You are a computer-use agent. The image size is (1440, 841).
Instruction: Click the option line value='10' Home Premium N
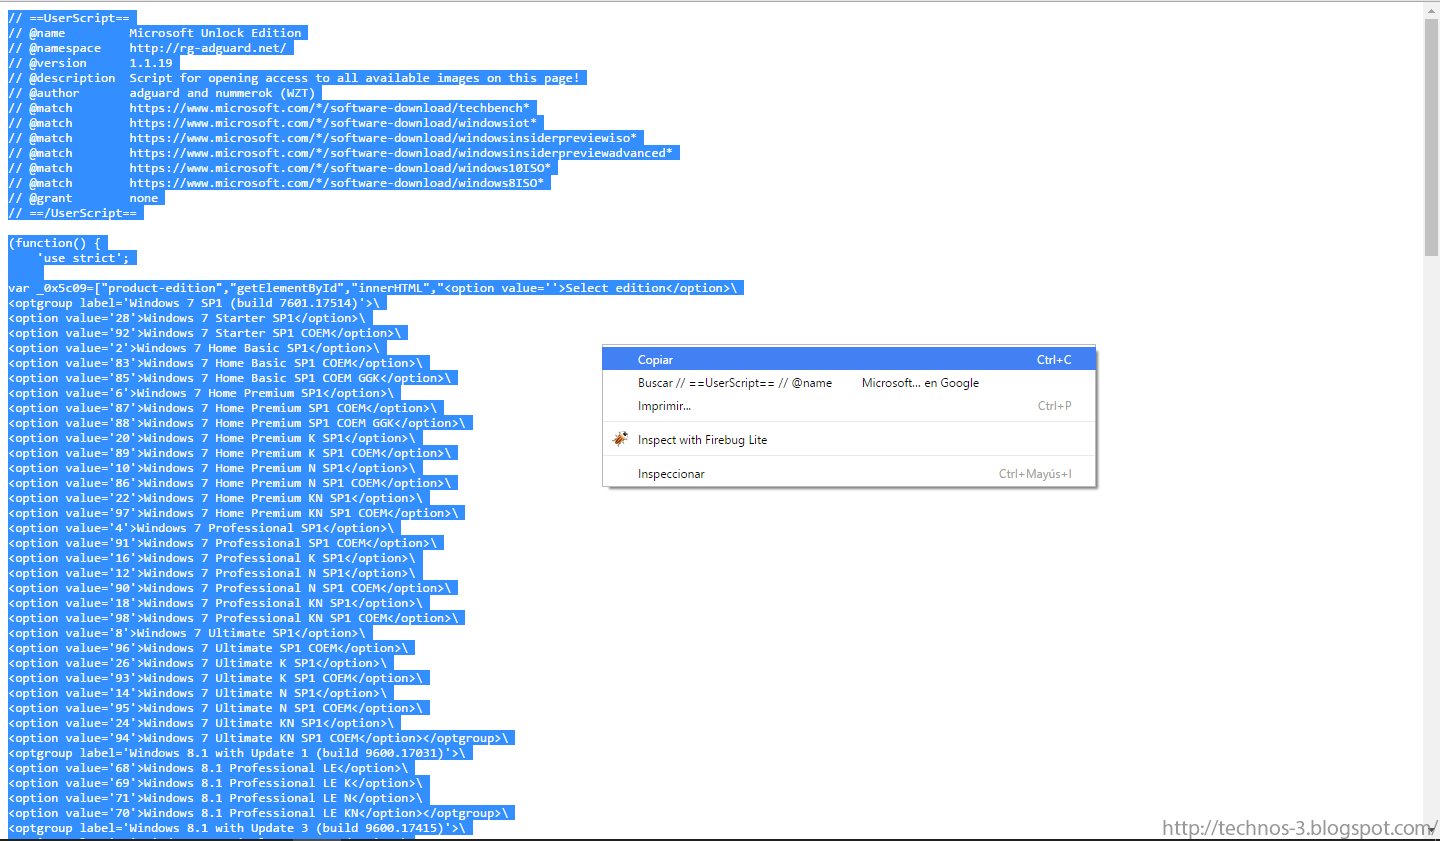(x=212, y=468)
